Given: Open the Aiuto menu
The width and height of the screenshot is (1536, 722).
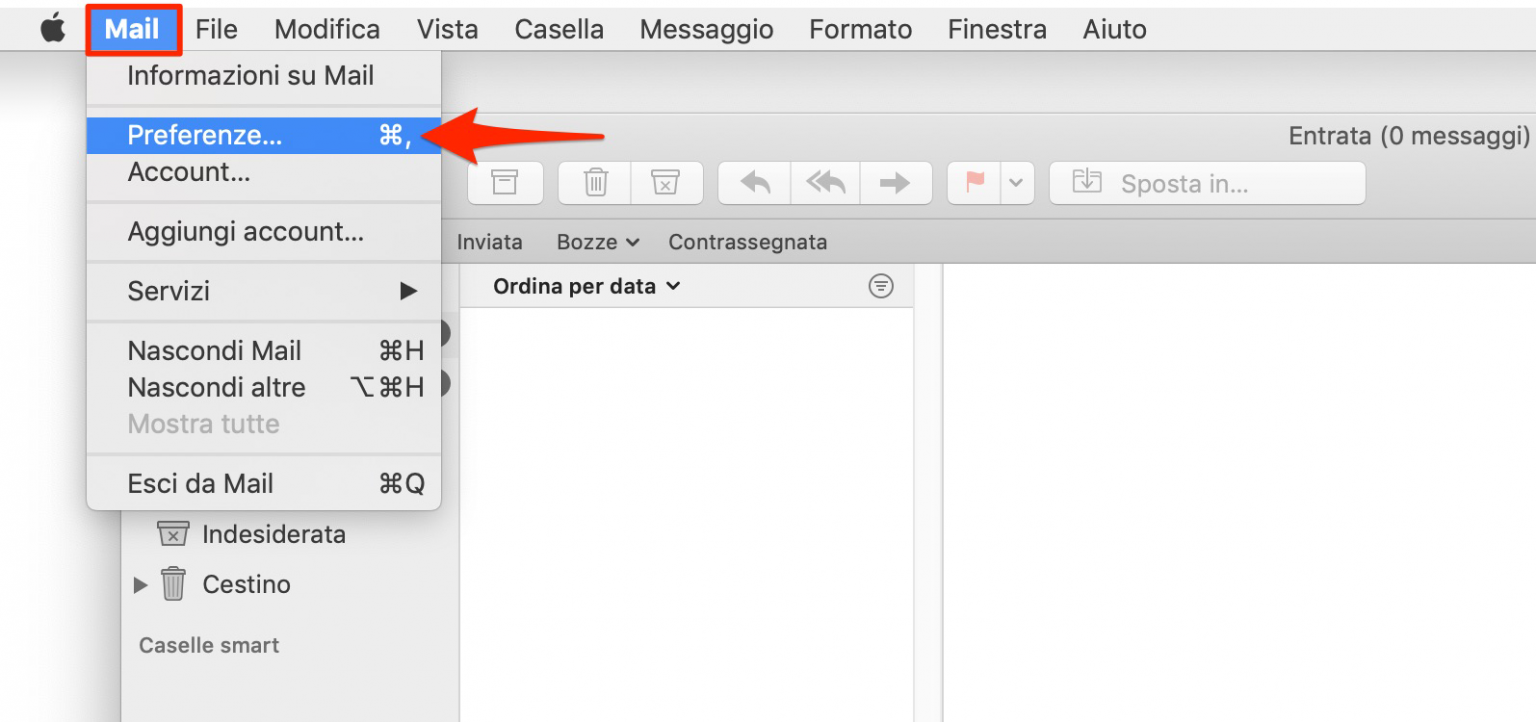Looking at the screenshot, I should coord(1114,30).
